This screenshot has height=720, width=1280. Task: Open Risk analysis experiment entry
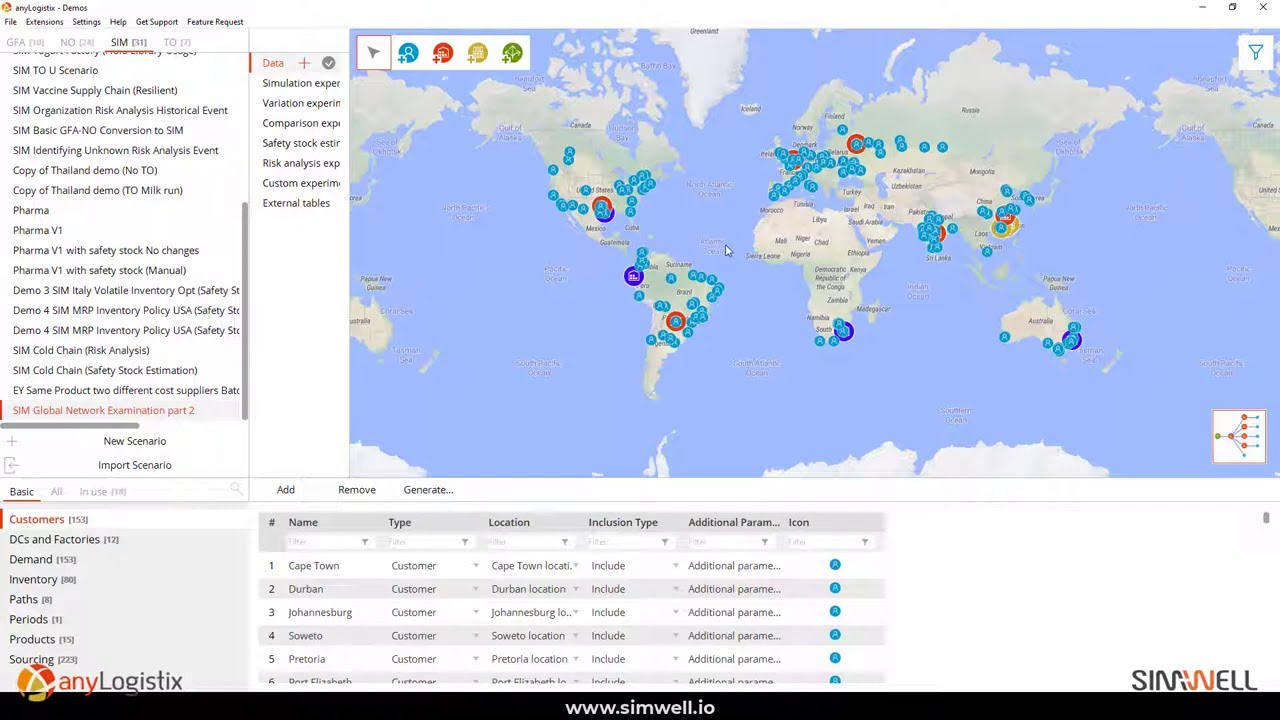(x=301, y=163)
